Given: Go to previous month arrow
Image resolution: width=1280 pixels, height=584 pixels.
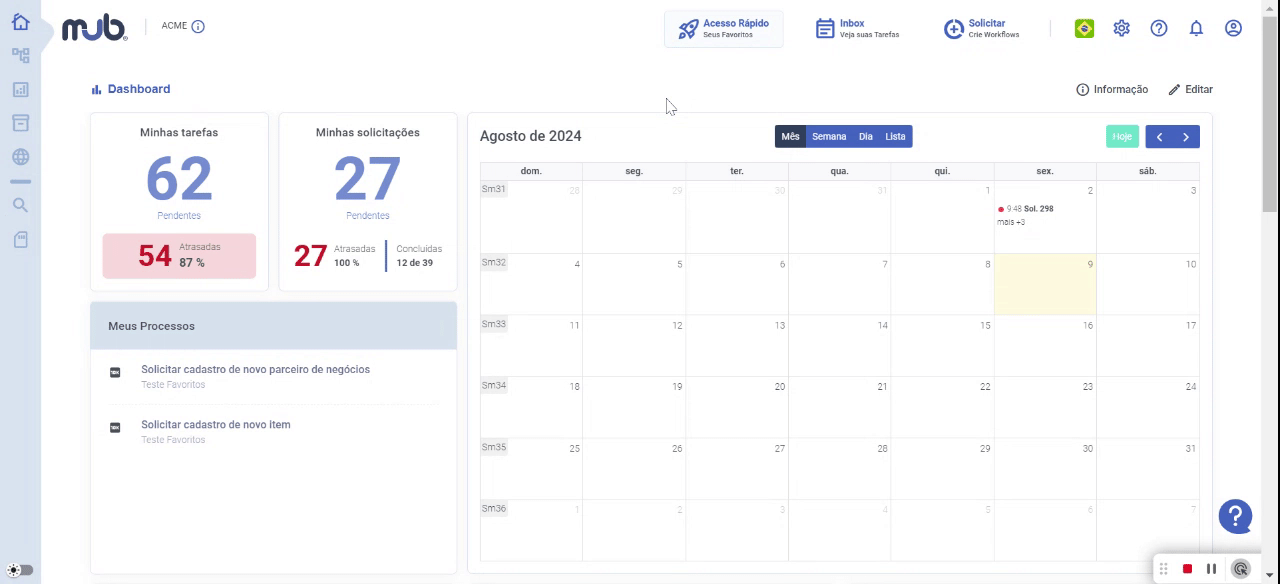Looking at the screenshot, I should pyautogui.click(x=1159, y=137).
